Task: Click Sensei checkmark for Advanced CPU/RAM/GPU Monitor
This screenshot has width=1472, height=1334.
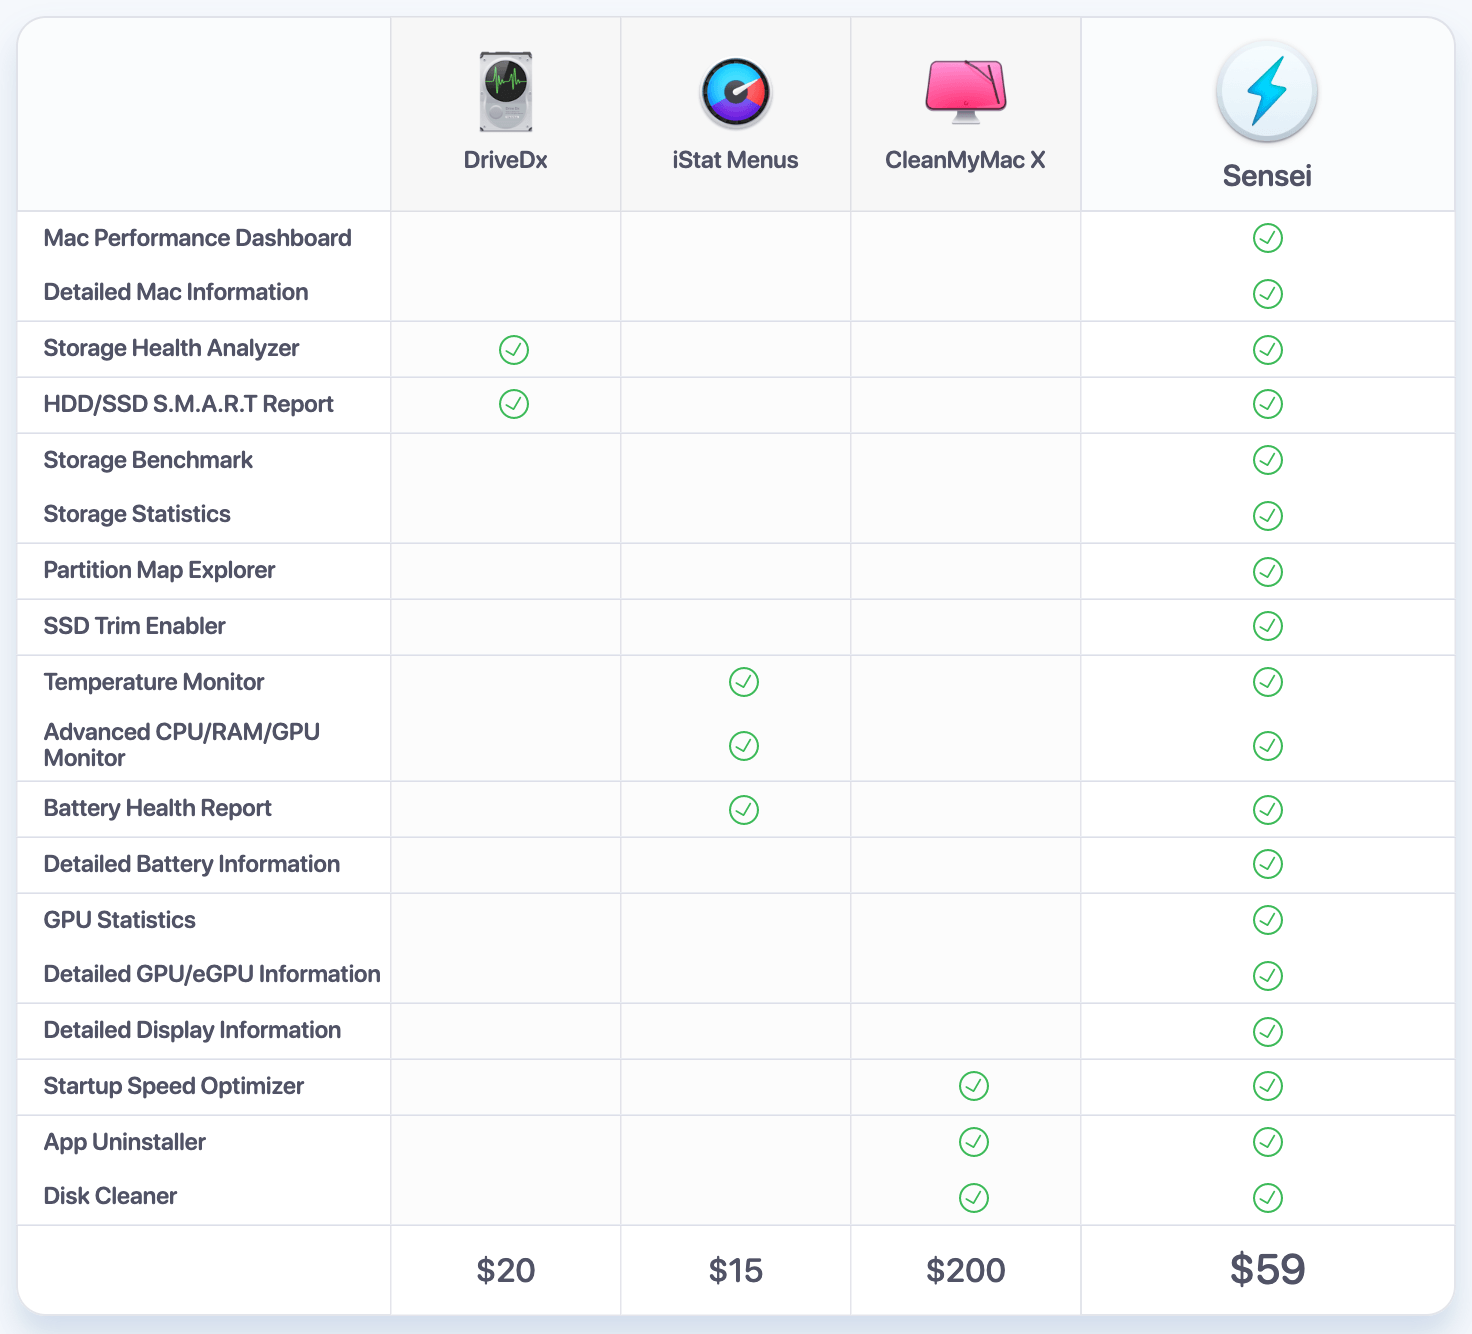Action: pos(1268,746)
